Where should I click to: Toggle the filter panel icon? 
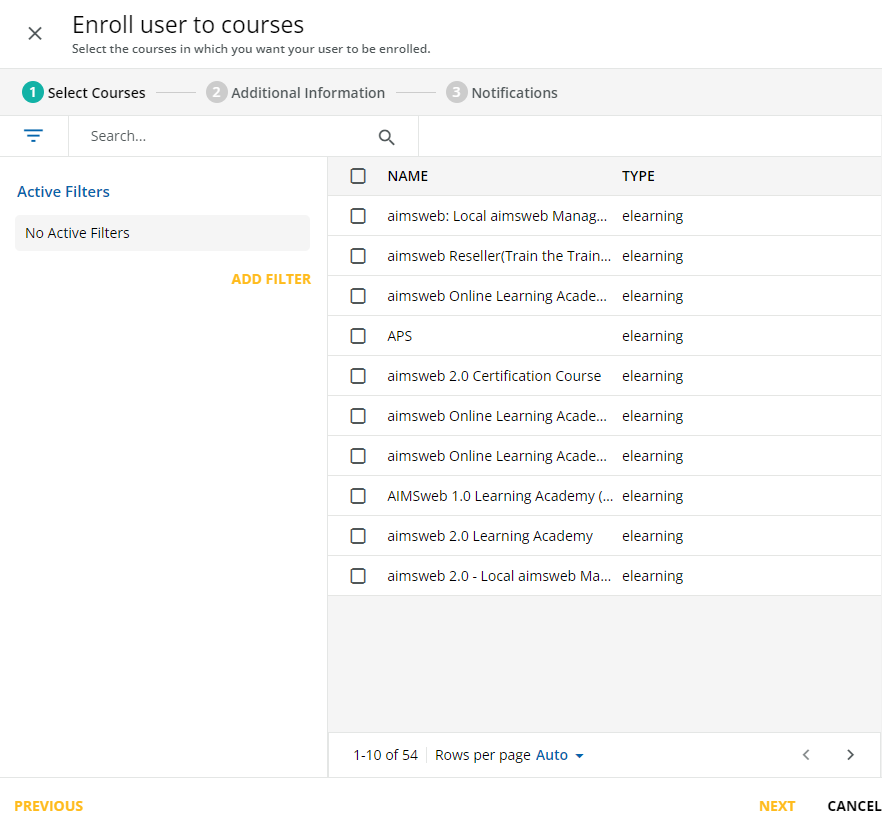(x=33, y=136)
